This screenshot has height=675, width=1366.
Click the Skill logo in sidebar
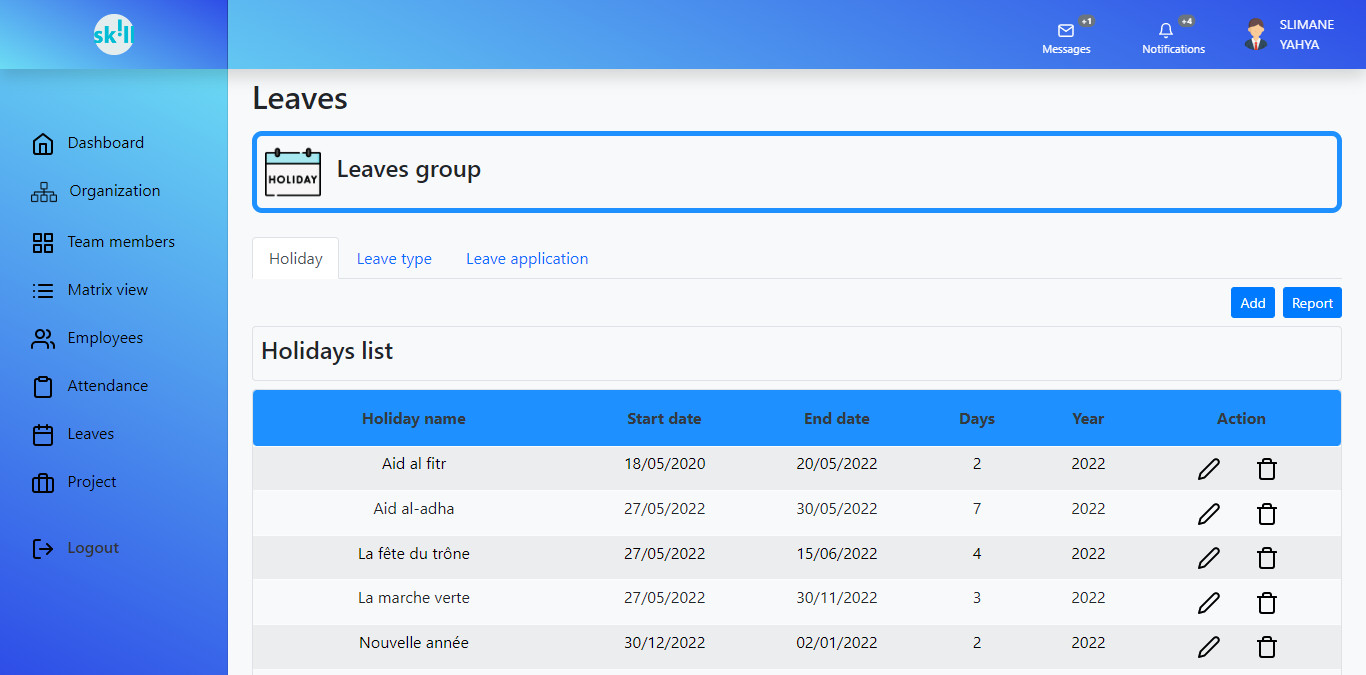(x=113, y=35)
